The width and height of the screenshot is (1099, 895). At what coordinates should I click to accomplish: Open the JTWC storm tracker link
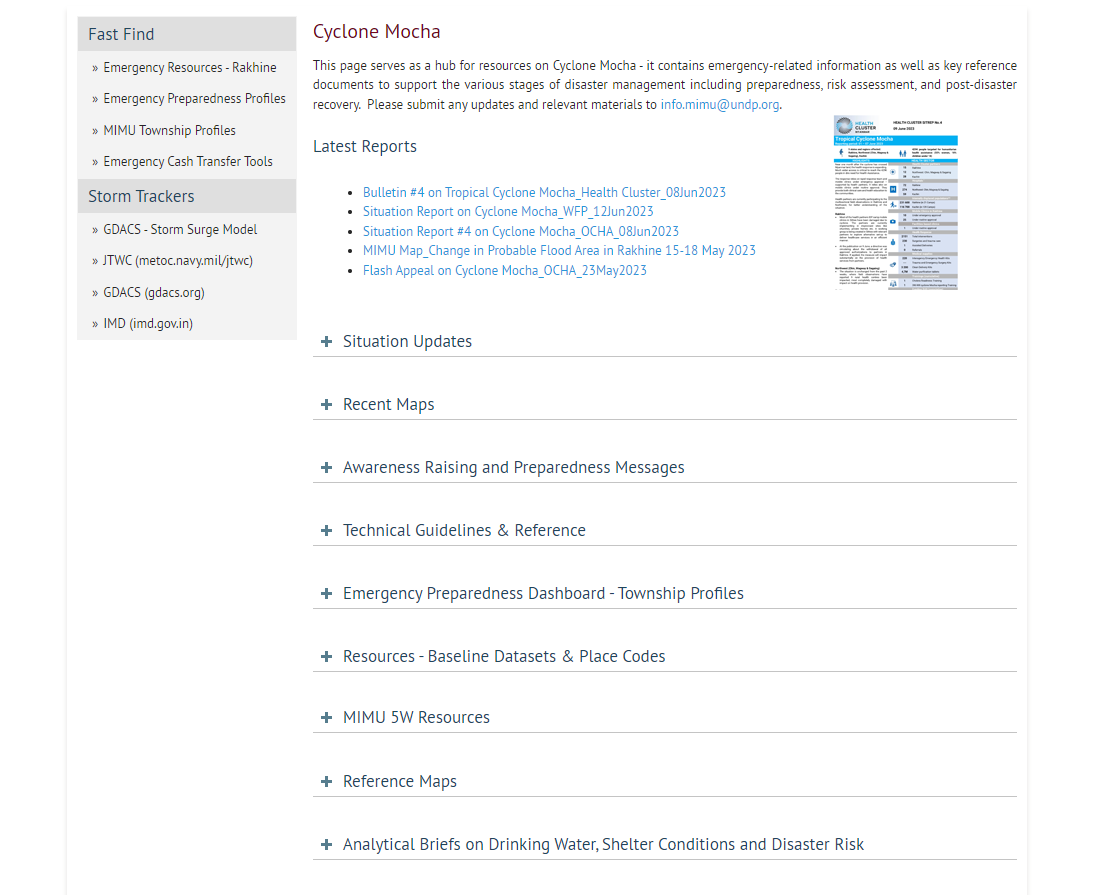tap(178, 261)
